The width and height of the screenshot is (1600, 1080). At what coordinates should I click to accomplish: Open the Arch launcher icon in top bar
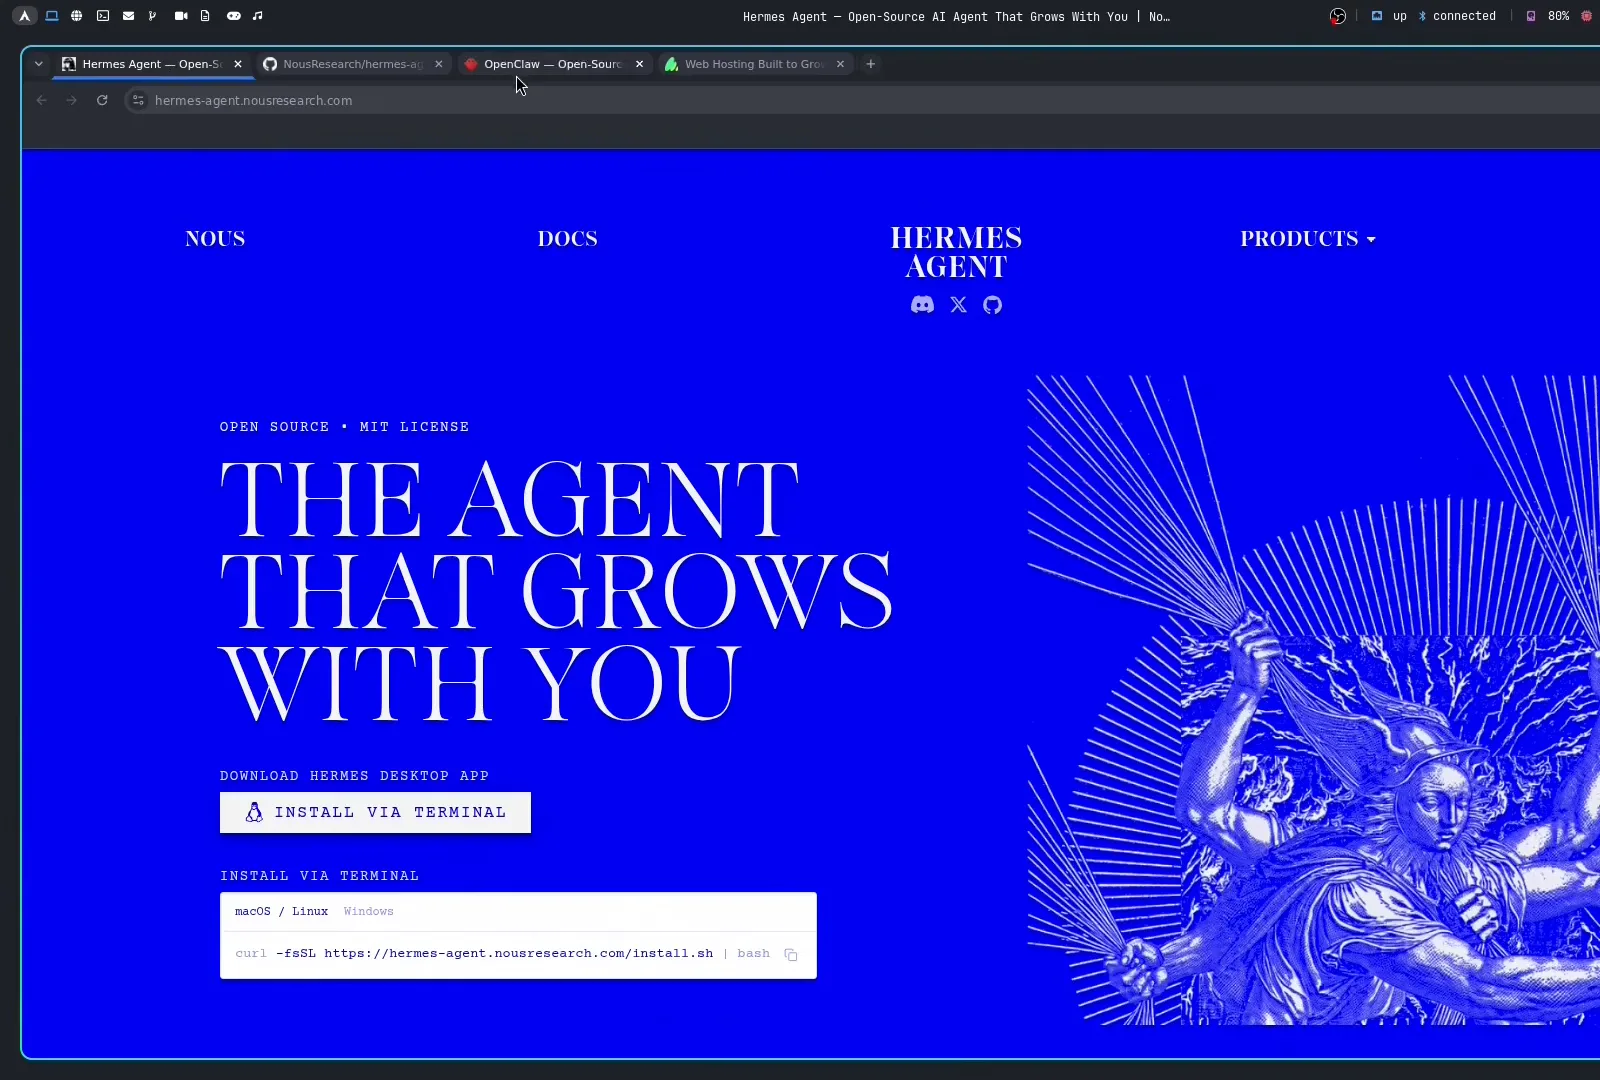click(x=24, y=16)
